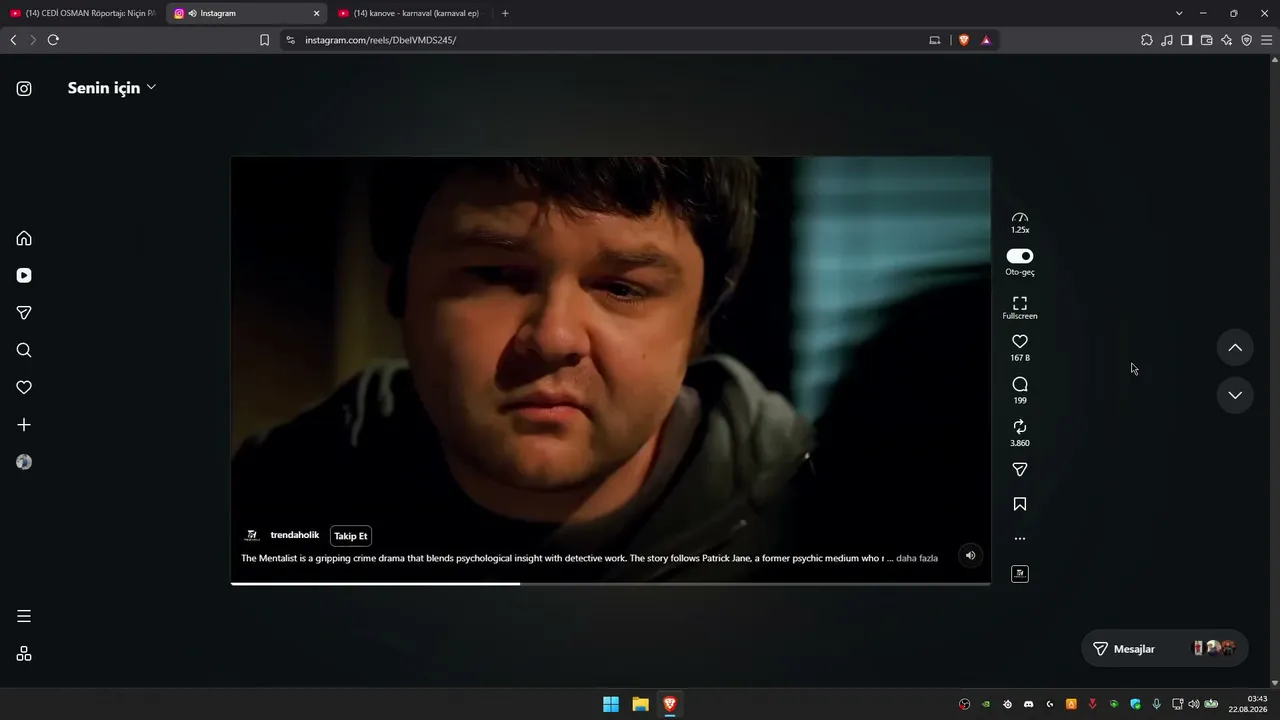Open Discord from the system tray
Screen dimensions: 1280x720
click(x=1028, y=704)
